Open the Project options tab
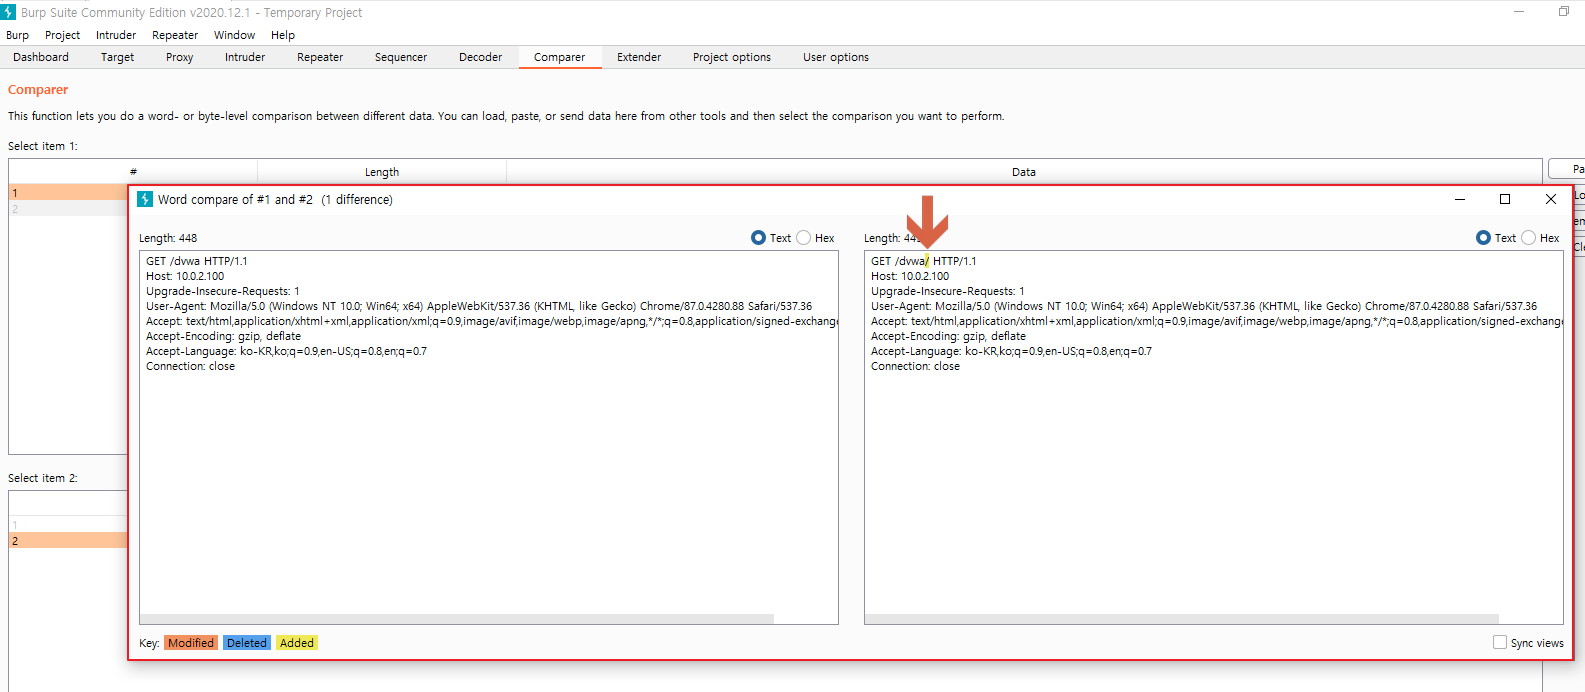 (x=732, y=57)
